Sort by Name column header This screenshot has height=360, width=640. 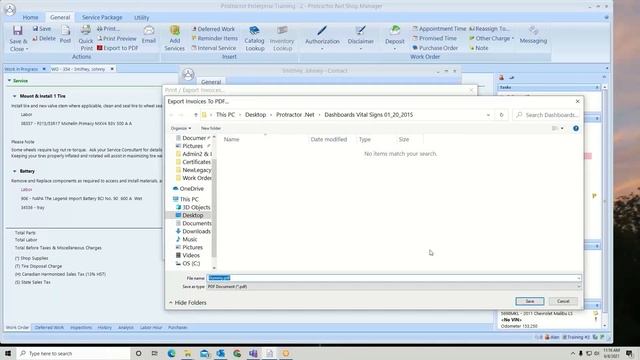pos(231,139)
